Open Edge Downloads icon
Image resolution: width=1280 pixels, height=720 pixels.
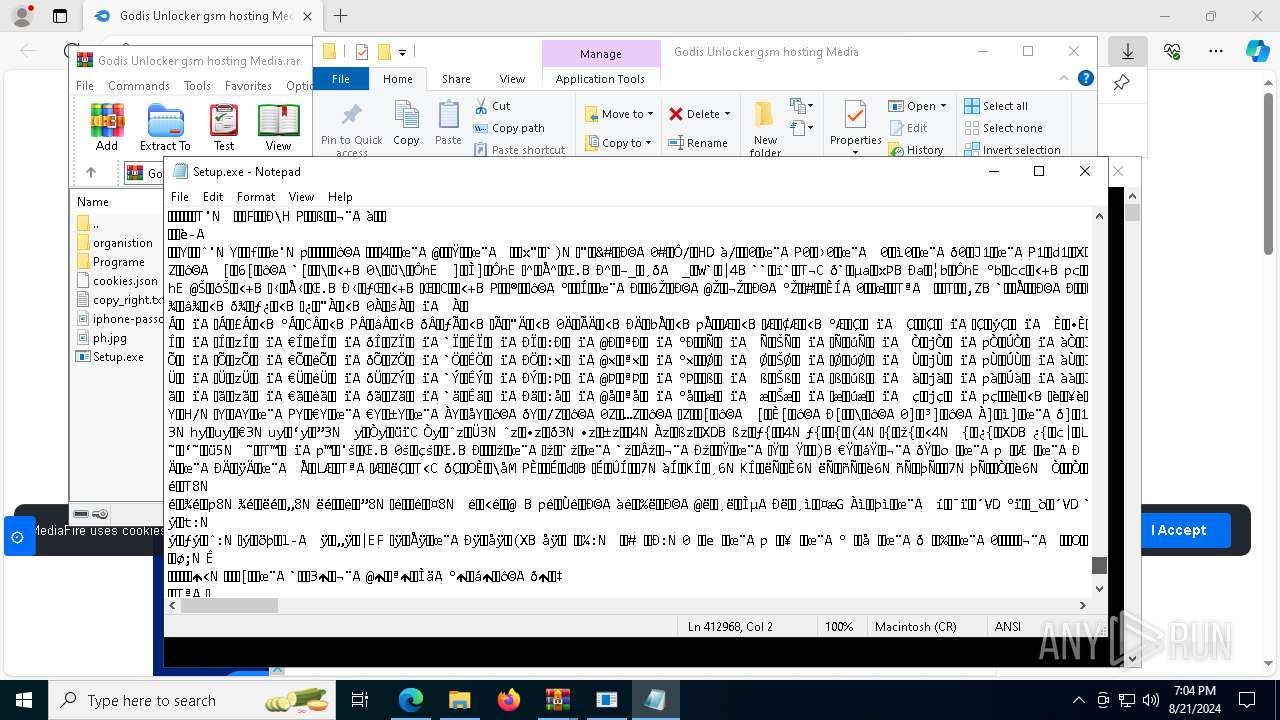coord(1127,51)
